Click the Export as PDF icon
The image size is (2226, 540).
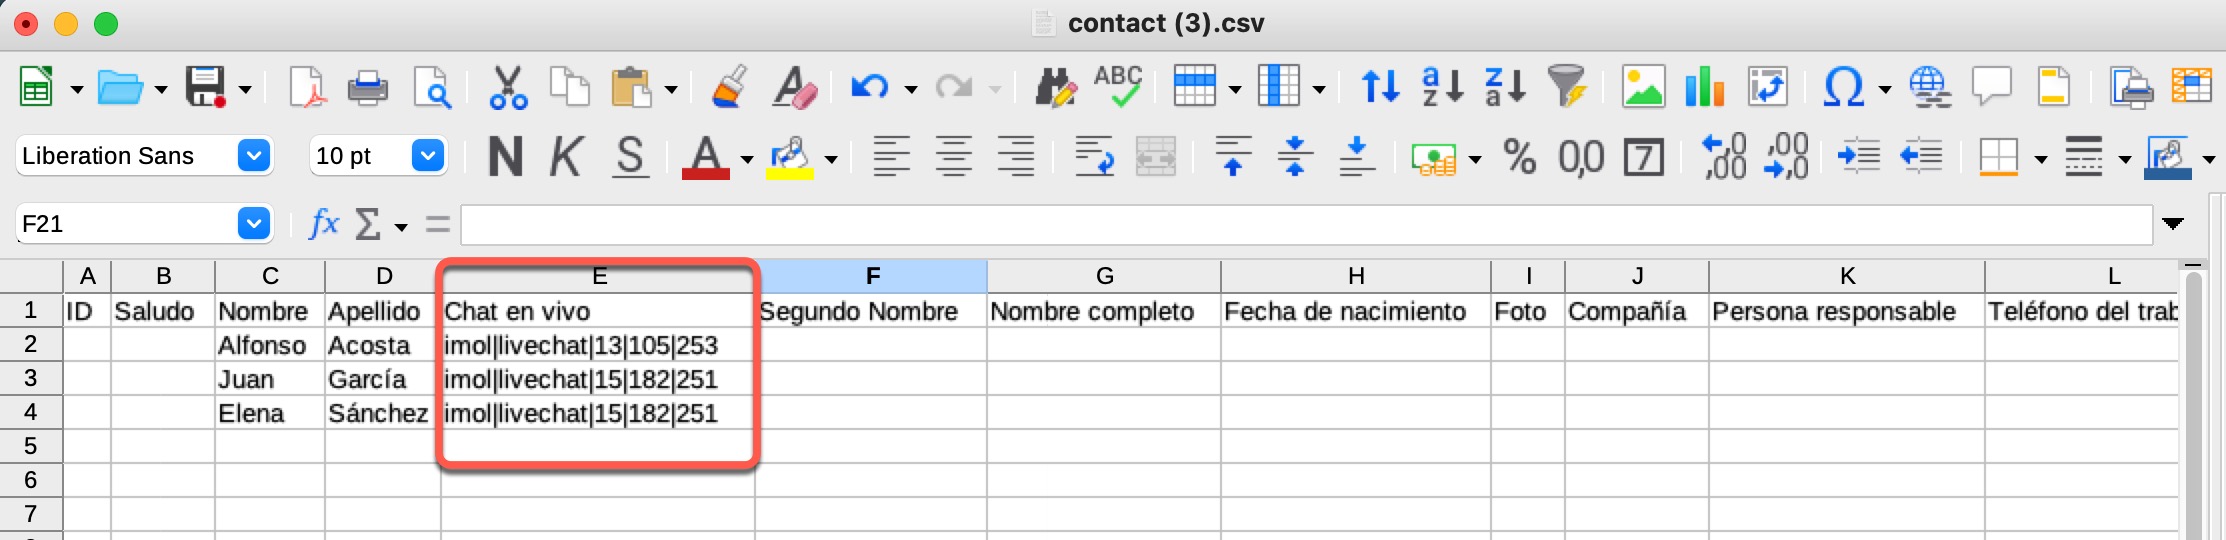(307, 88)
